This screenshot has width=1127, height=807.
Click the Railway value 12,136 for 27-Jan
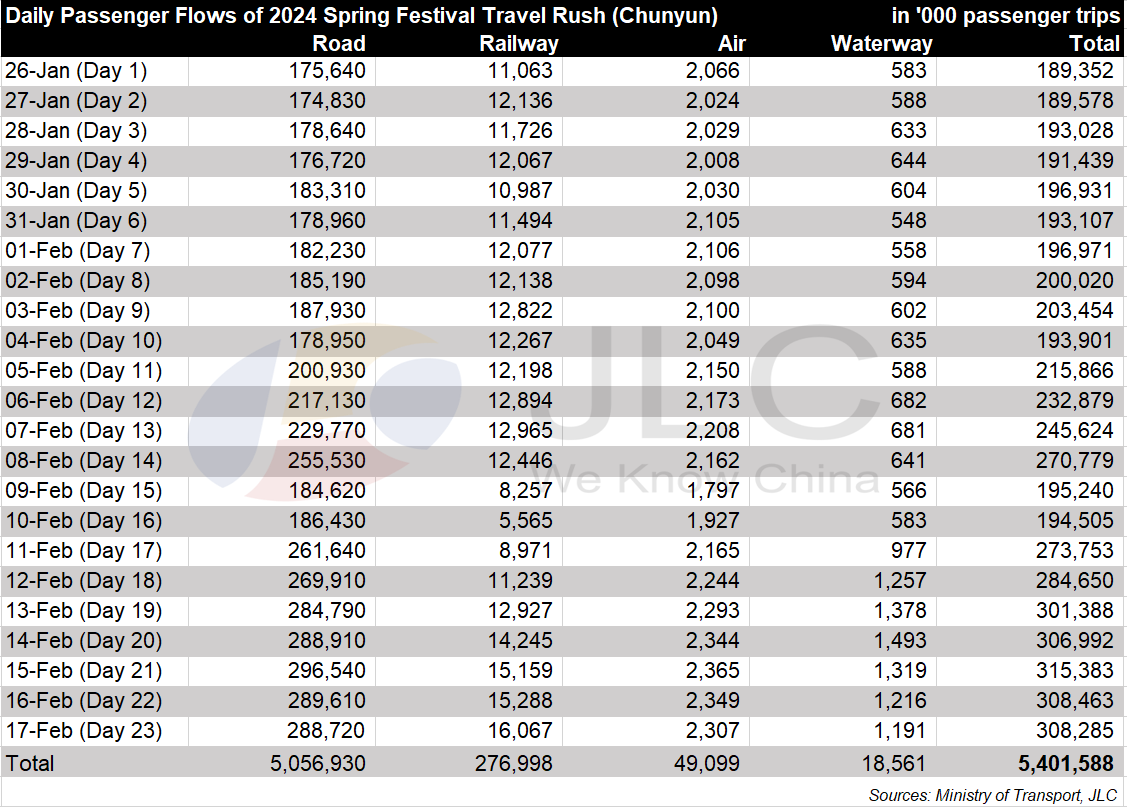click(x=520, y=101)
